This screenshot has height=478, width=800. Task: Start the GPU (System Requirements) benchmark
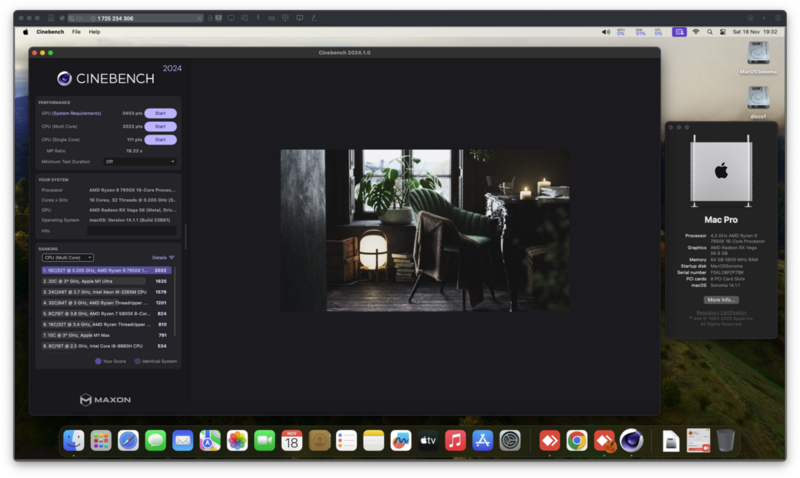coord(160,113)
